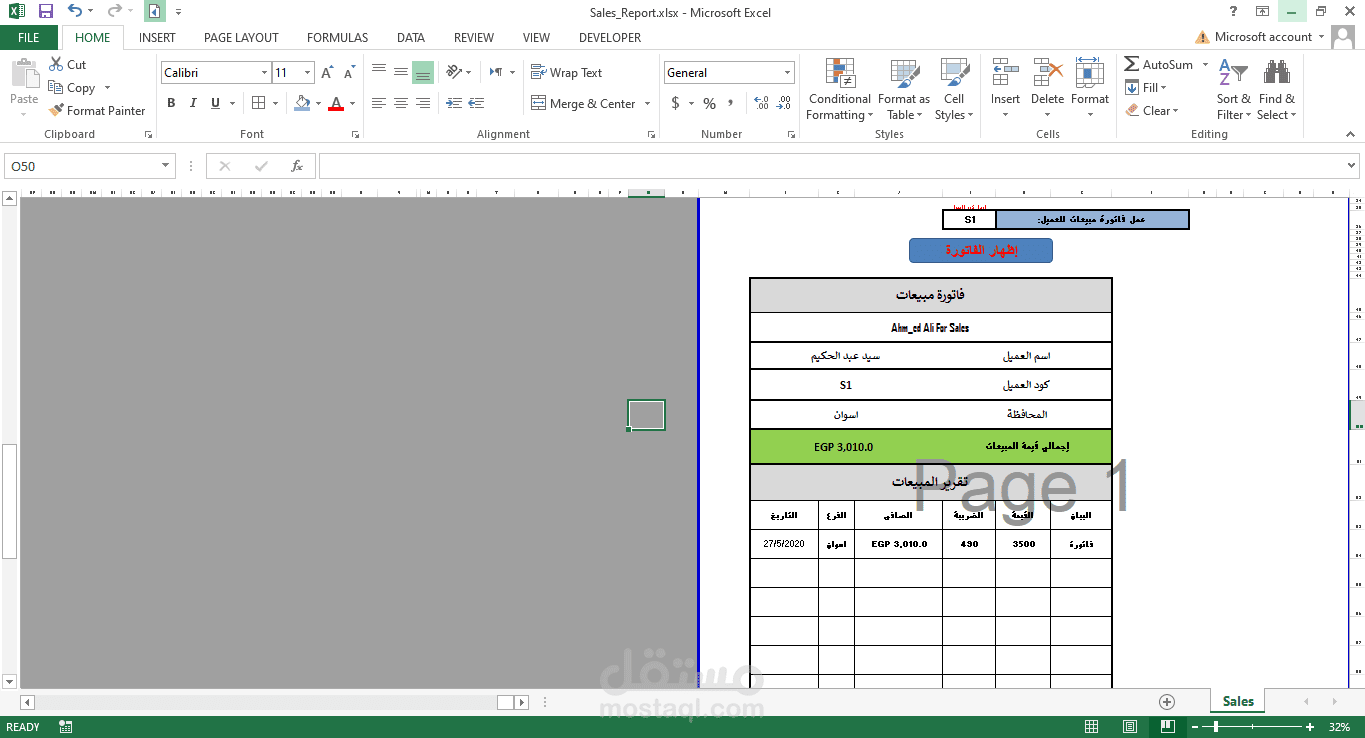Click the Paste clipboard icon
The width and height of the screenshot is (1365, 738).
pyautogui.click(x=23, y=74)
